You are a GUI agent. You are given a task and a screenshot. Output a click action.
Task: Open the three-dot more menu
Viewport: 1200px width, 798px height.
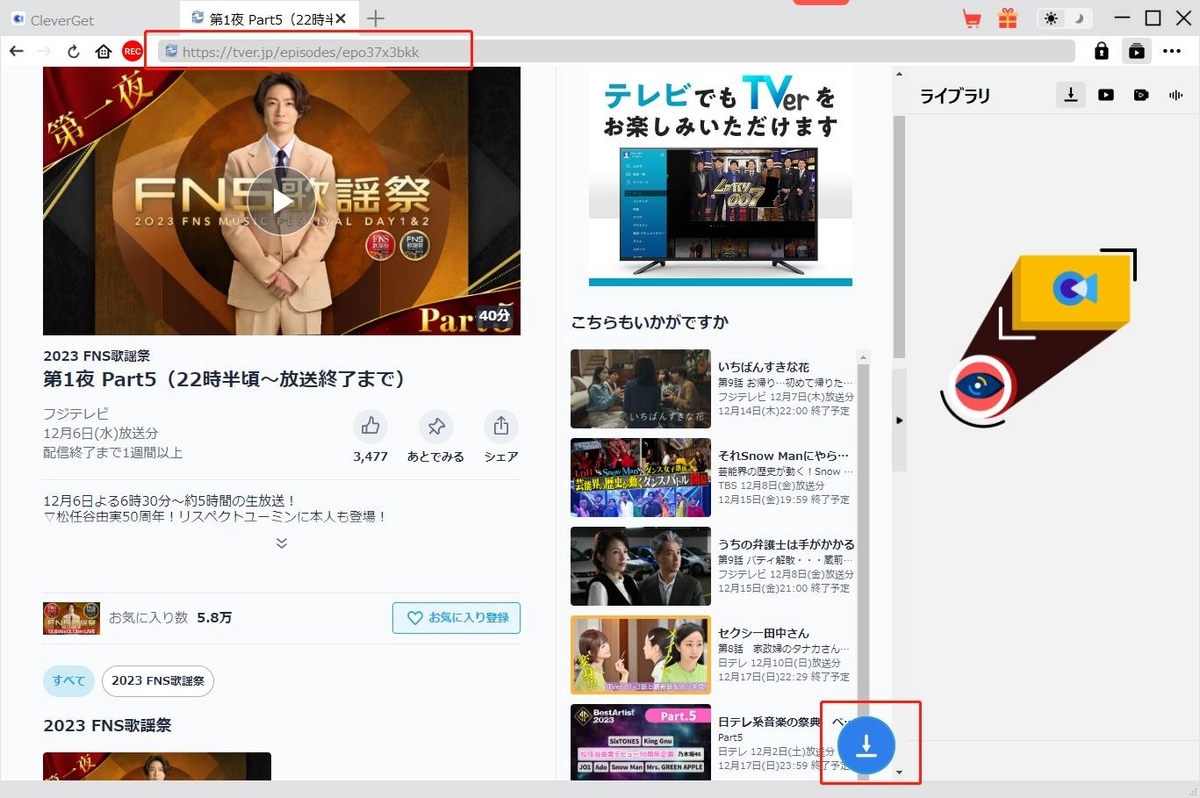(x=1172, y=51)
